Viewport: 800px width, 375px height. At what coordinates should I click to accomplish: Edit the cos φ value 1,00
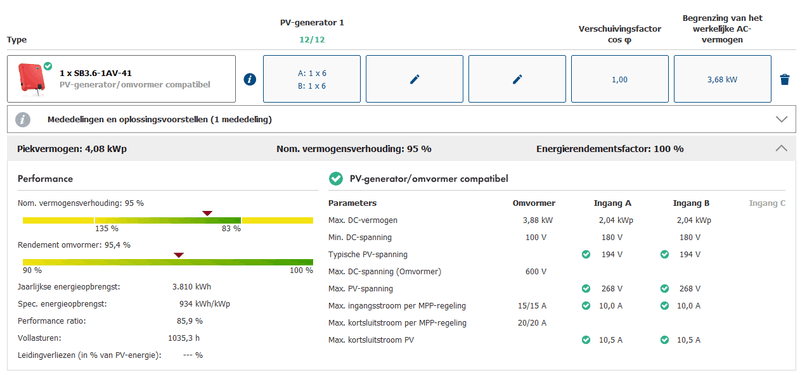pyautogui.click(x=620, y=79)
